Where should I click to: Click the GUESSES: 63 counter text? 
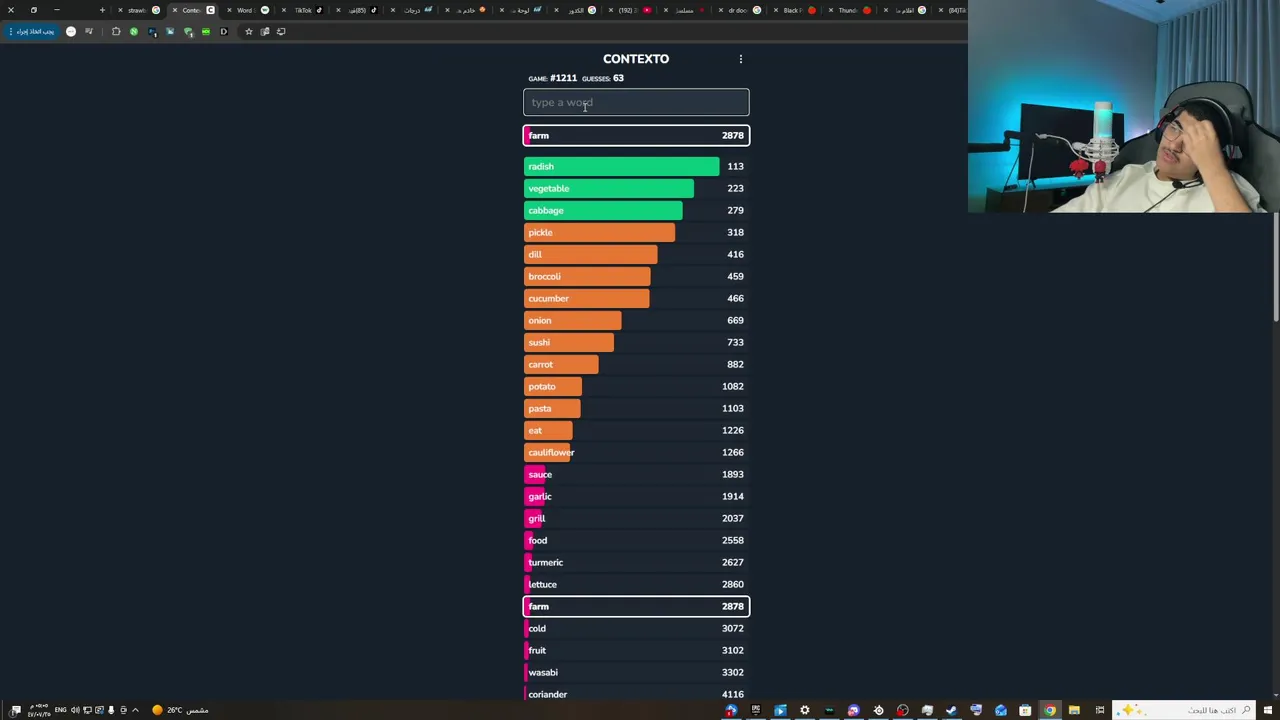(603, 78)
